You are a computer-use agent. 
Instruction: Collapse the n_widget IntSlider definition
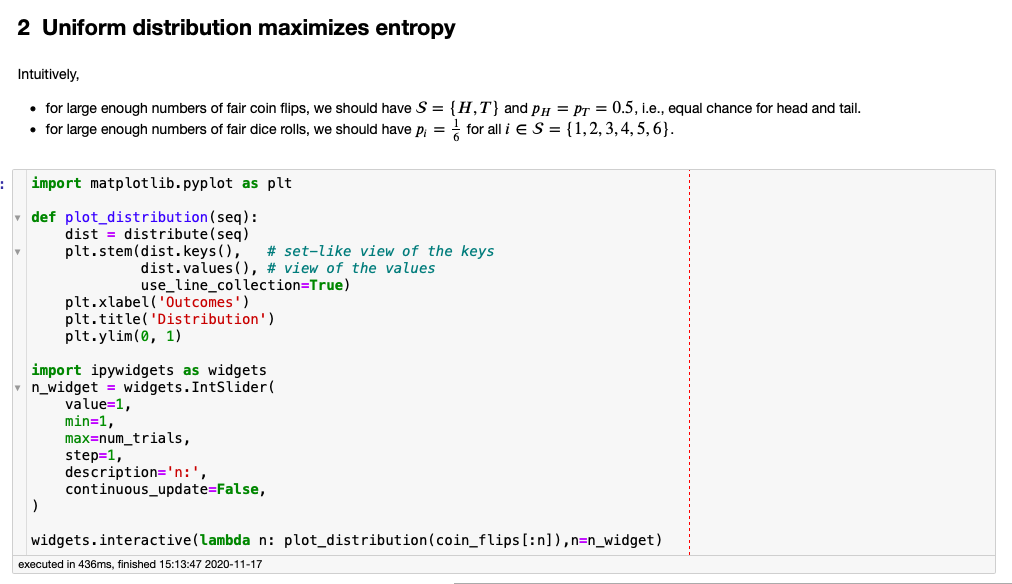(x=20, y=387)
